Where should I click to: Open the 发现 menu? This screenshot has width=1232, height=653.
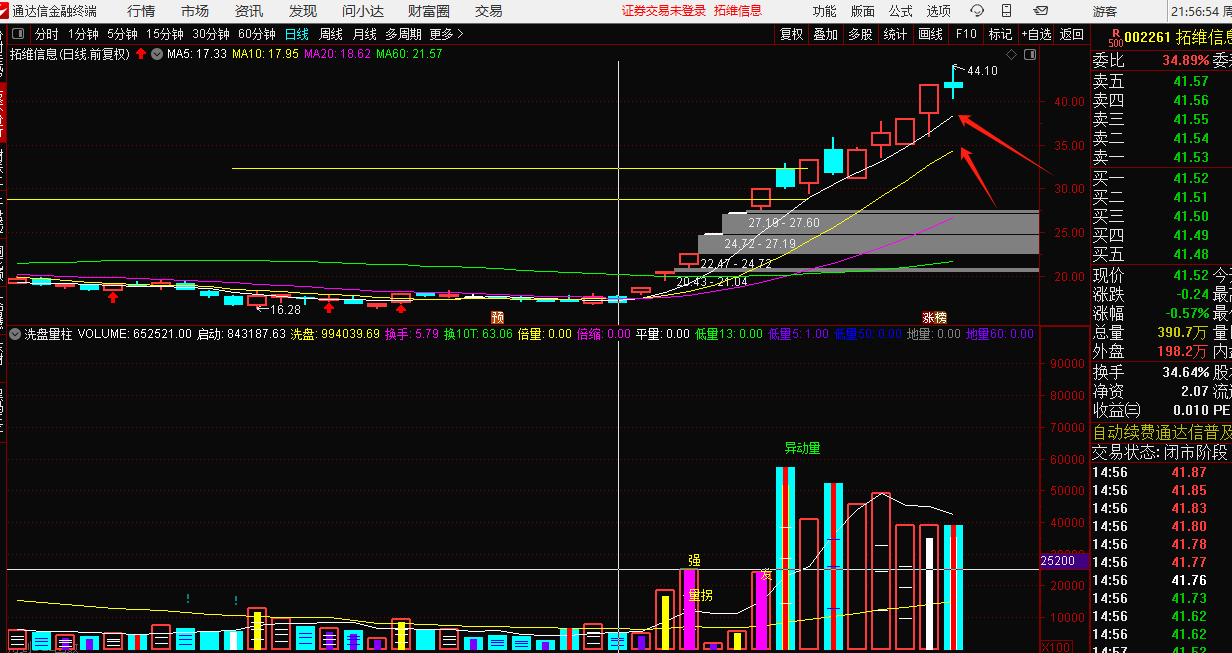click(303, 11)
